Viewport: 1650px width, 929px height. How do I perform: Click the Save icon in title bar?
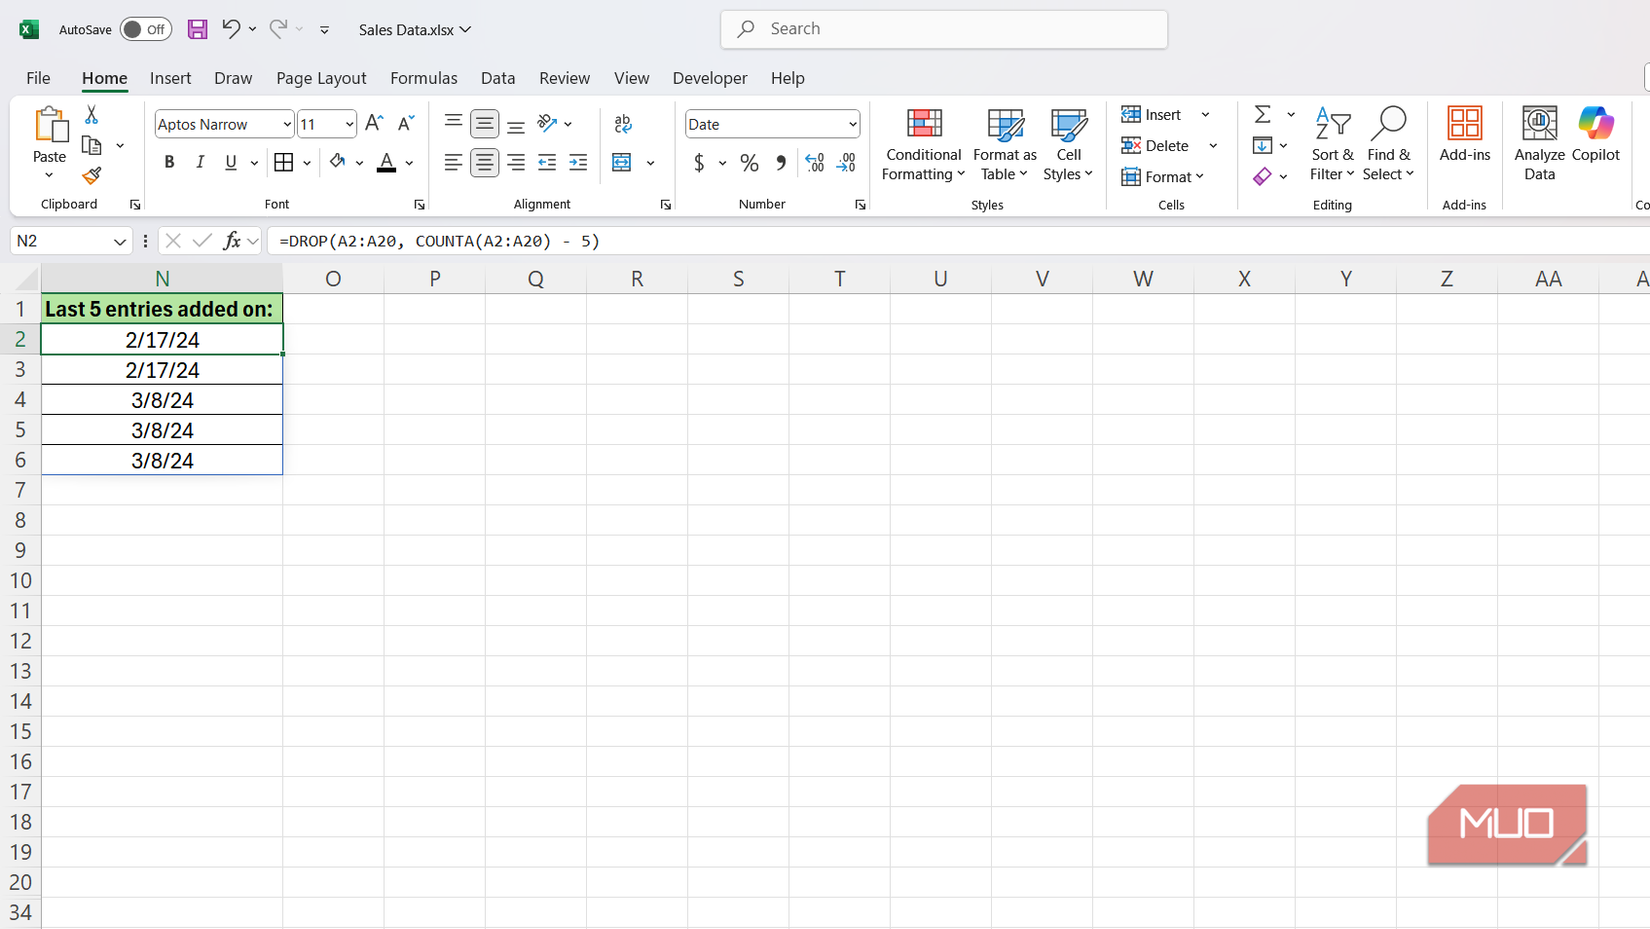(x=198, y=29)
